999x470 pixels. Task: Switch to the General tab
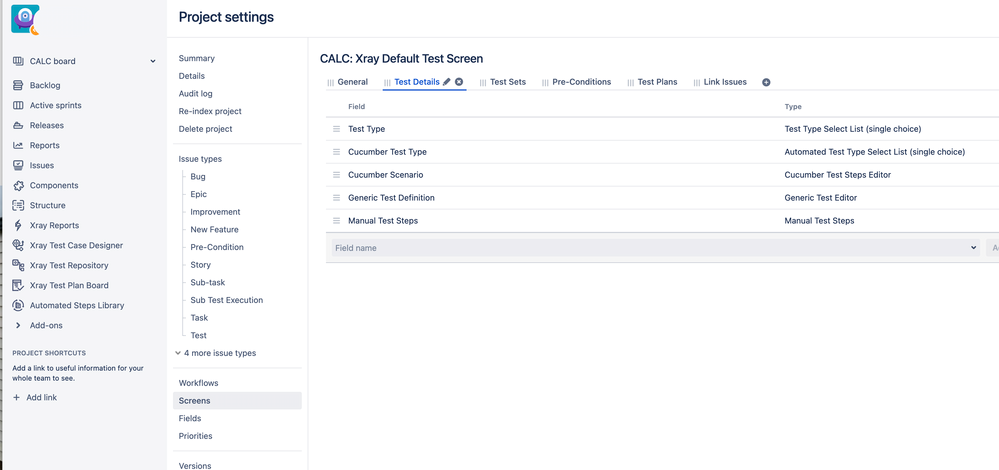(x=352, y=82)
